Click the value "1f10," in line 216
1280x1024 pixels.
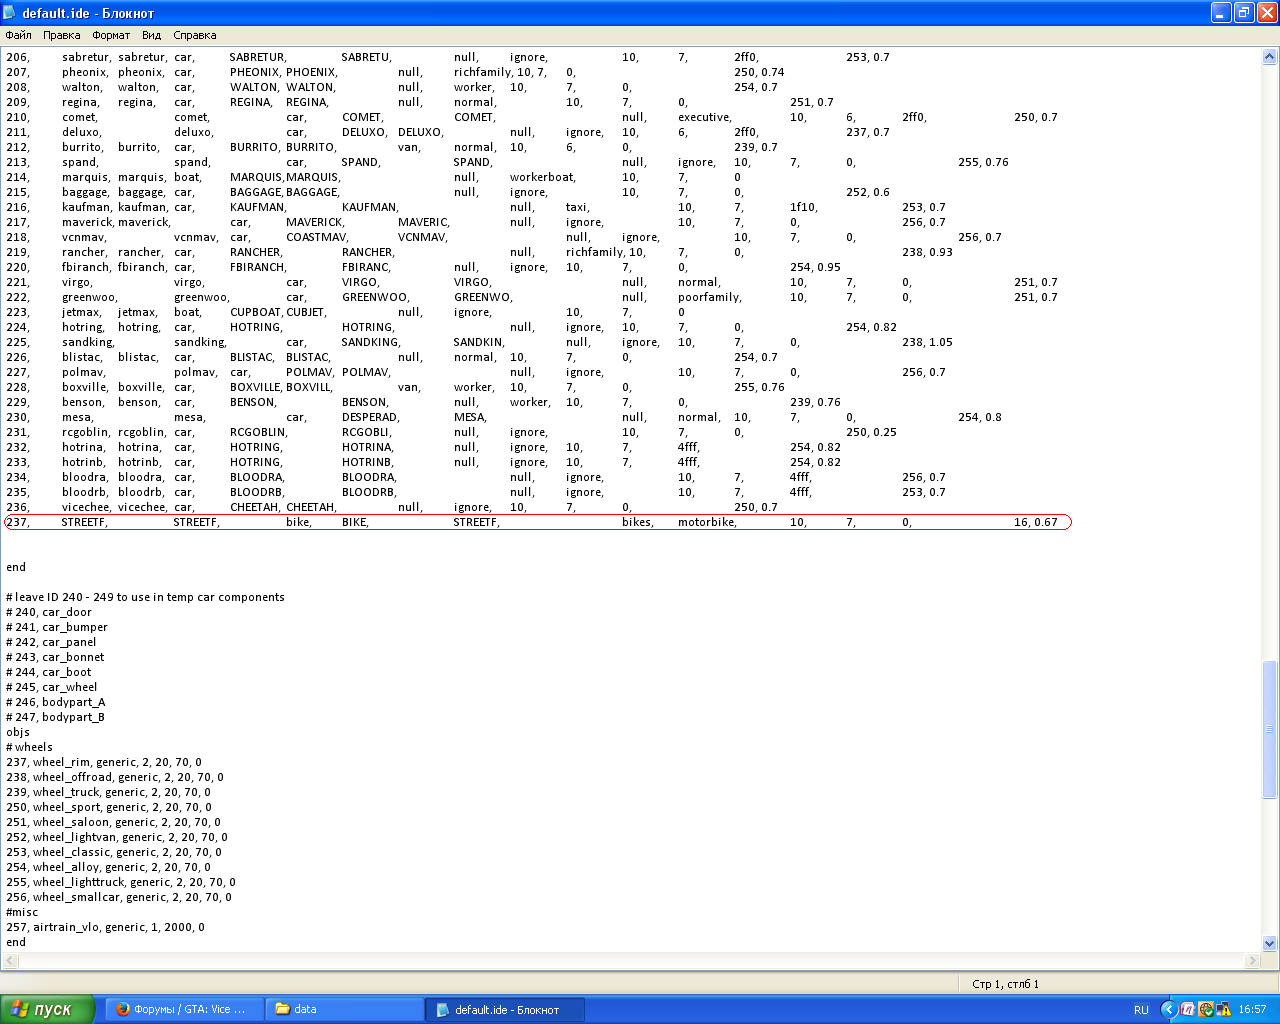(x=804, y=207)
